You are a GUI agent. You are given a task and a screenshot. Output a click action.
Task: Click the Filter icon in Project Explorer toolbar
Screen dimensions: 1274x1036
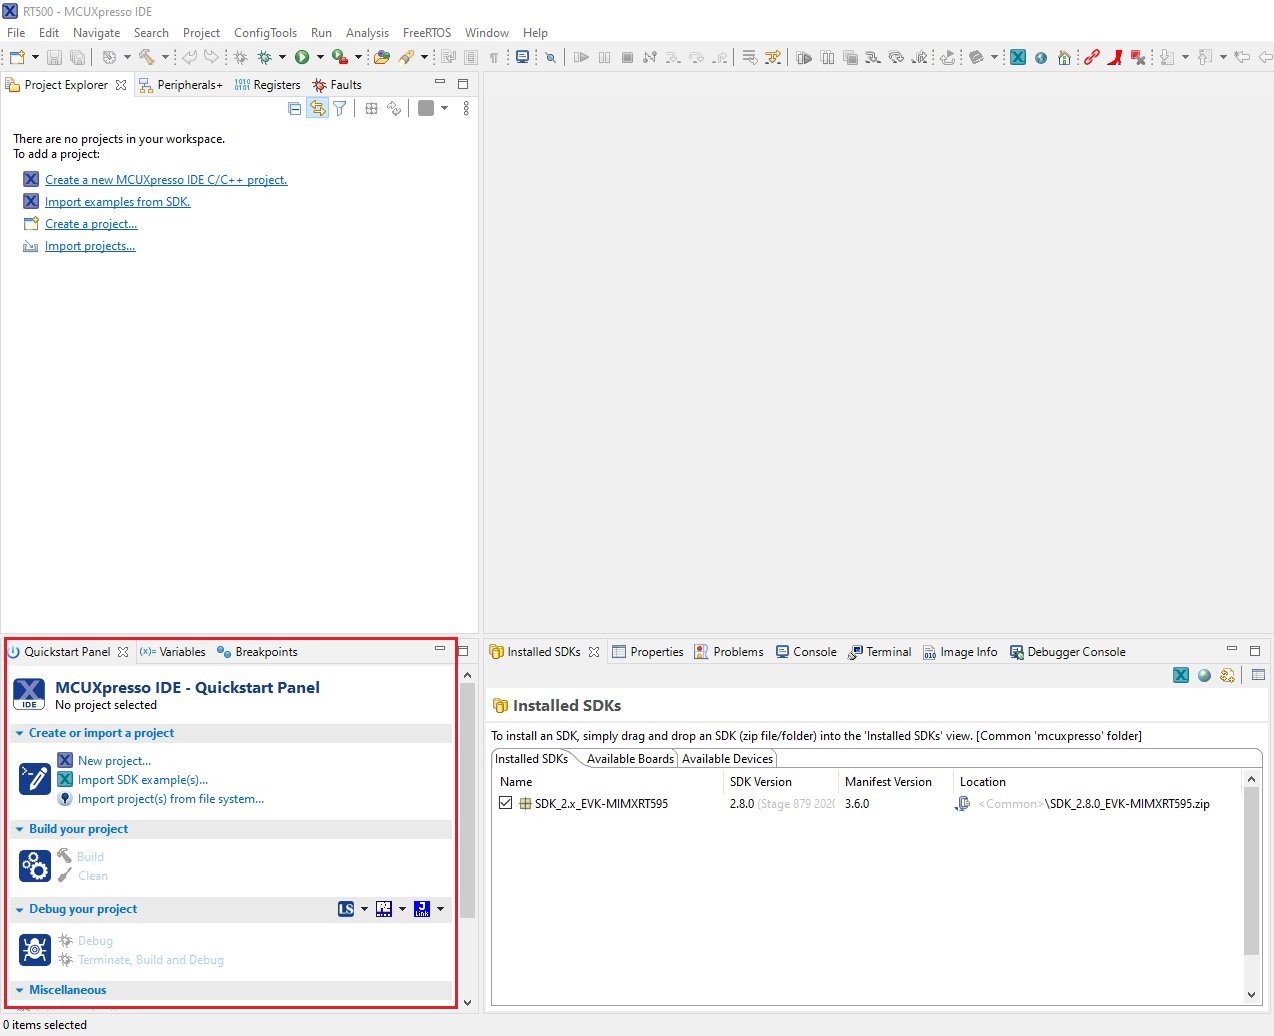tap(340, 109)
